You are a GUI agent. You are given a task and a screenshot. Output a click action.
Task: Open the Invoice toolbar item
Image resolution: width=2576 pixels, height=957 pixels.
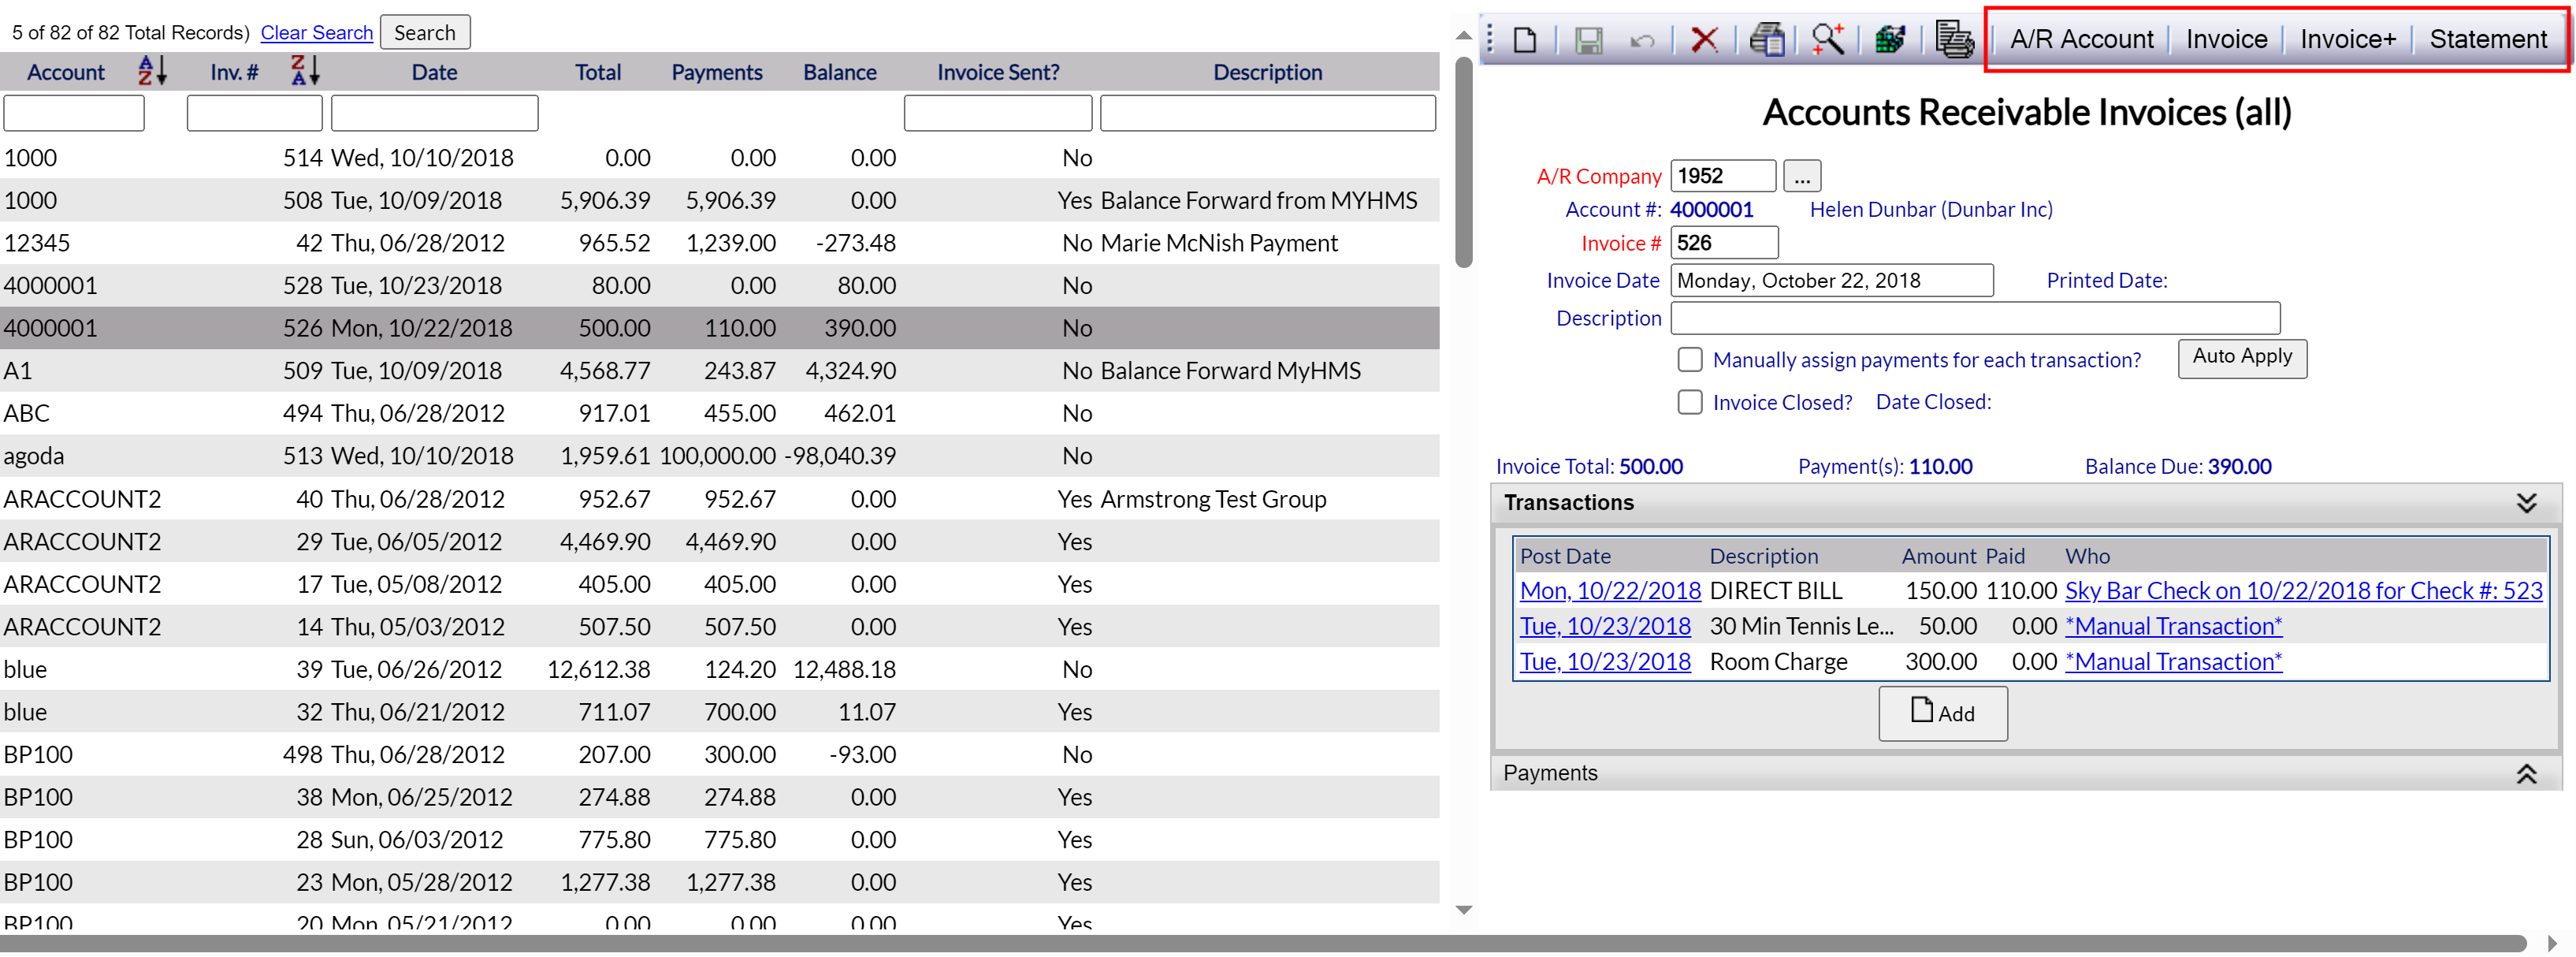pos(2226,39)
